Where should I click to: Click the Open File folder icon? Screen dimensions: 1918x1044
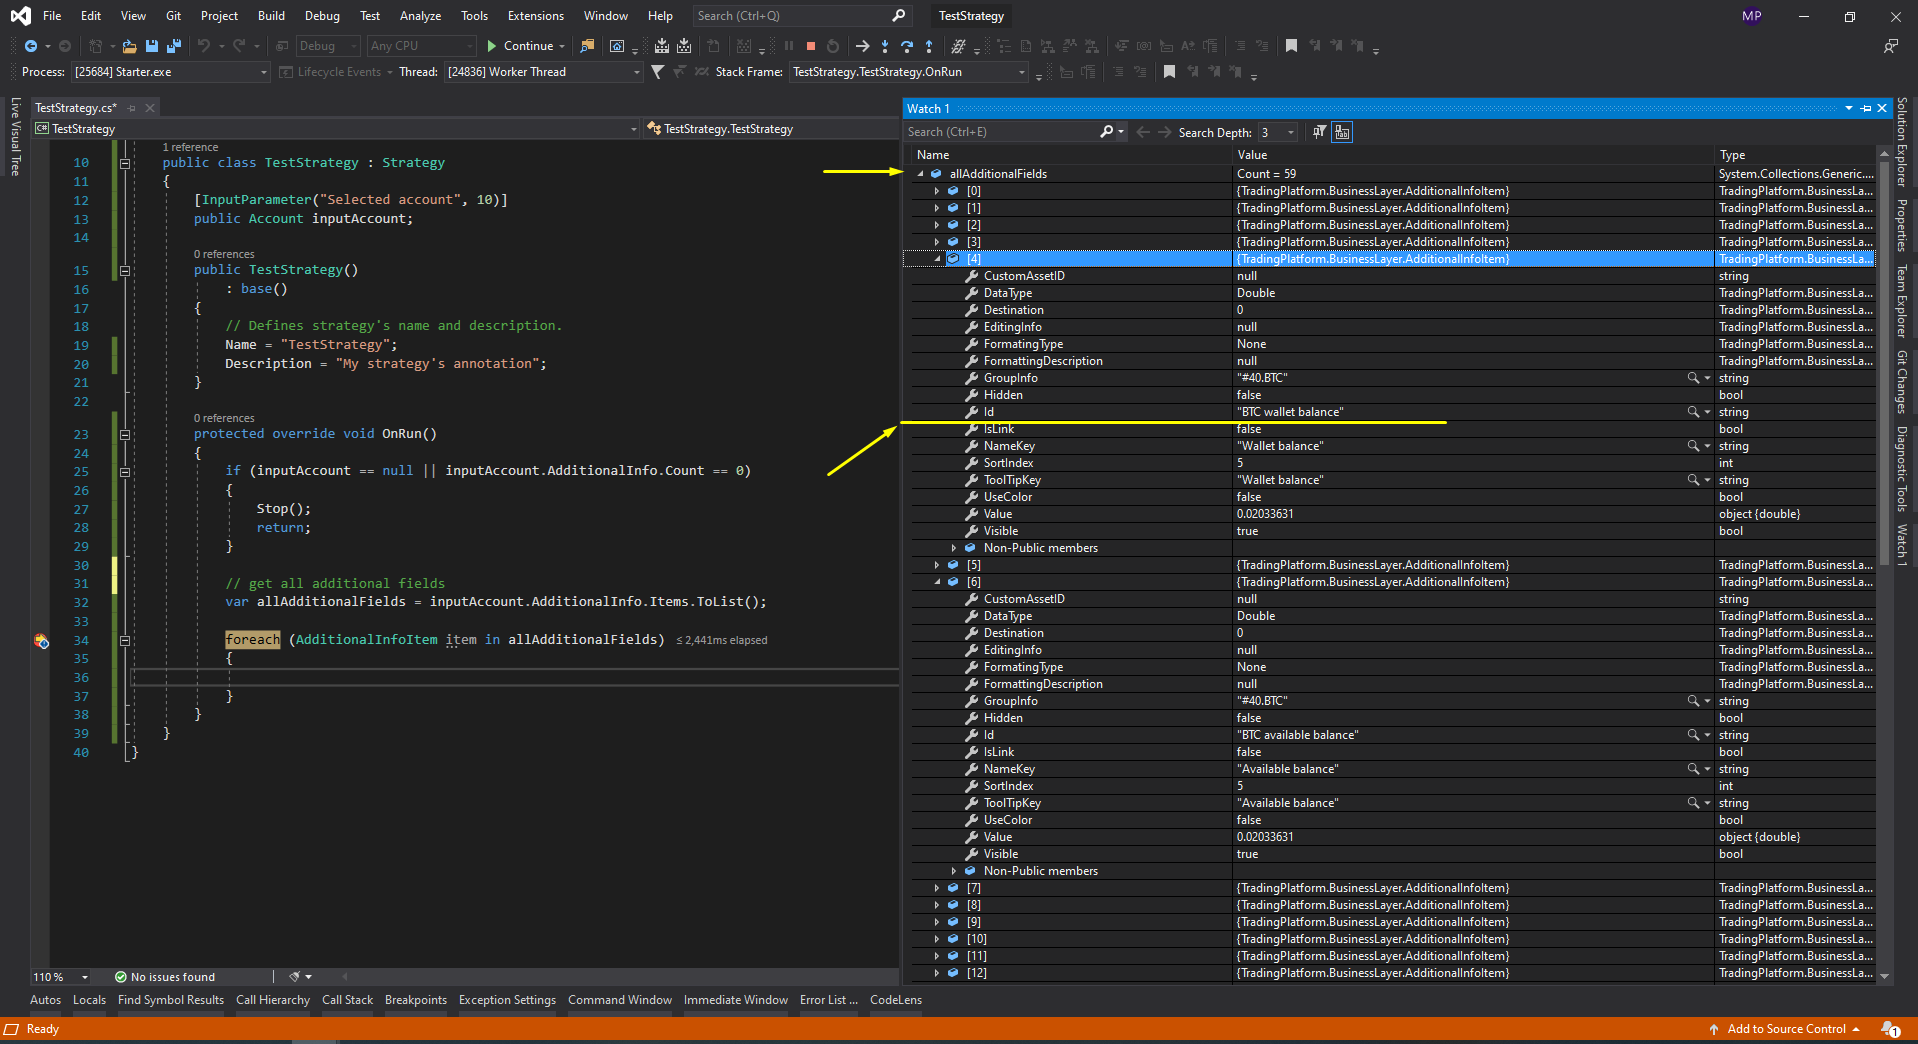(129, 46)
